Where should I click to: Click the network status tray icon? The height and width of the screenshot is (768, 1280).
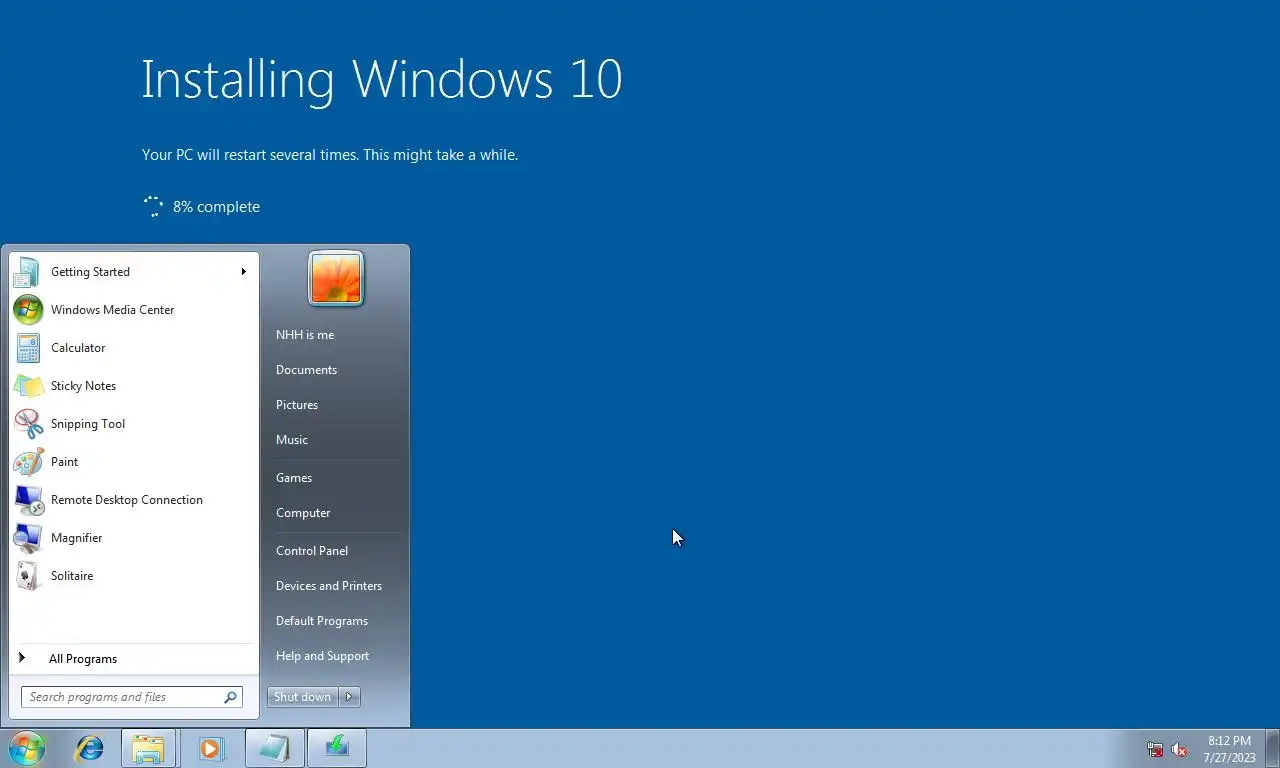coord(1155,749)
